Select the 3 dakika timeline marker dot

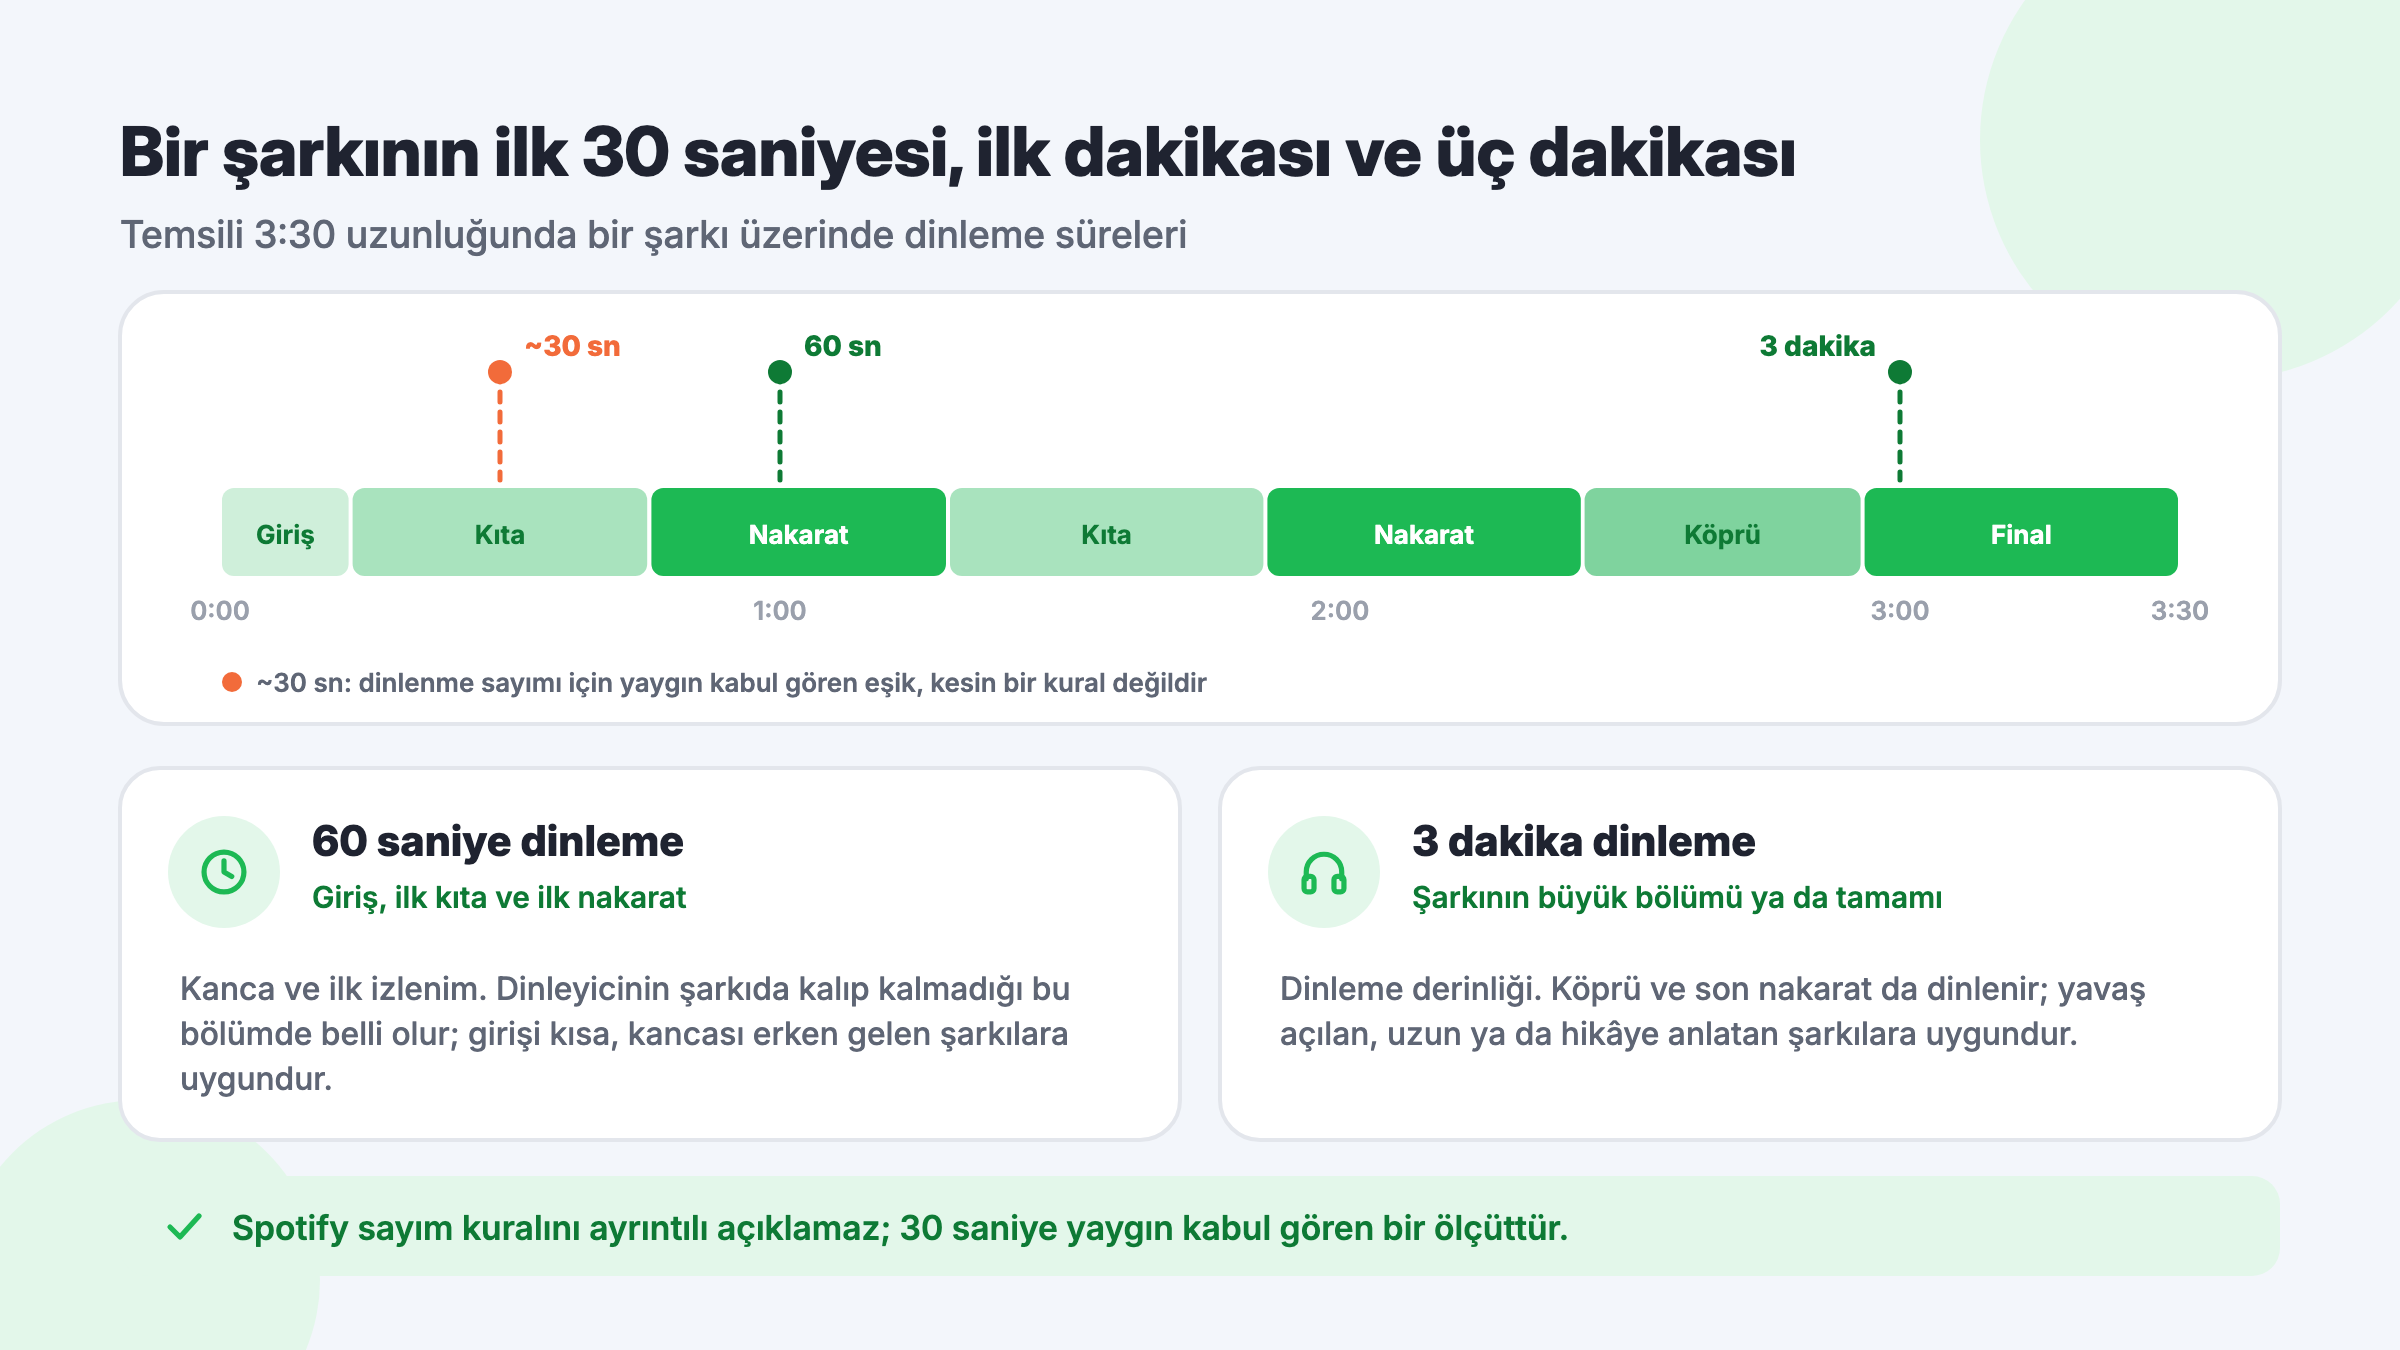point(1900,372)
